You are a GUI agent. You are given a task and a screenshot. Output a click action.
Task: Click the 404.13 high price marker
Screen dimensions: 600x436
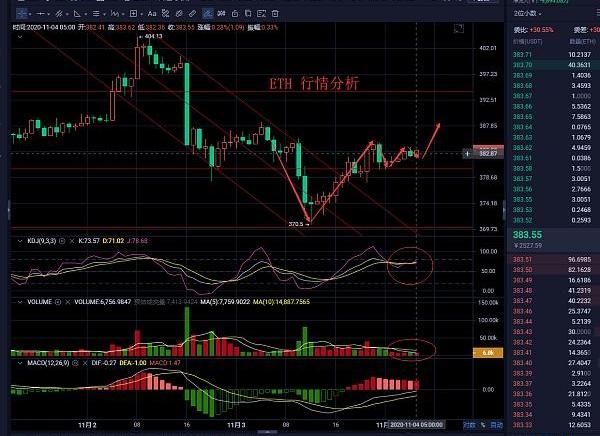tap(152, 36)
